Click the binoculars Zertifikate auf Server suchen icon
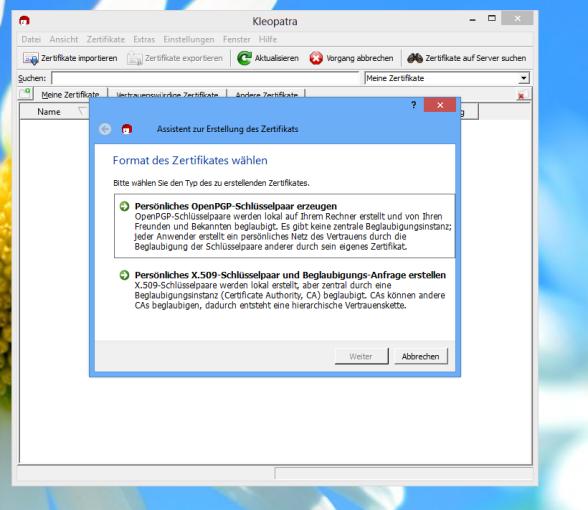 coord(415,58)
